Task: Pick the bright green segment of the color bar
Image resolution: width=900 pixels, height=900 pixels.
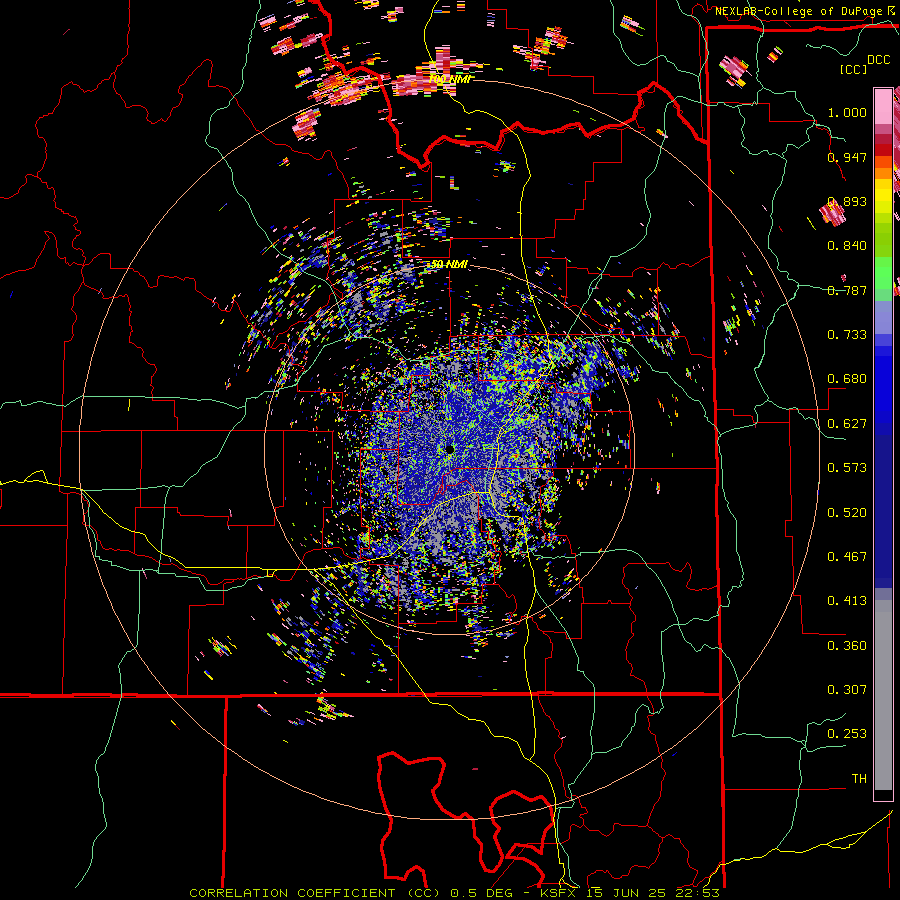Action: click(x=883, y=273)
